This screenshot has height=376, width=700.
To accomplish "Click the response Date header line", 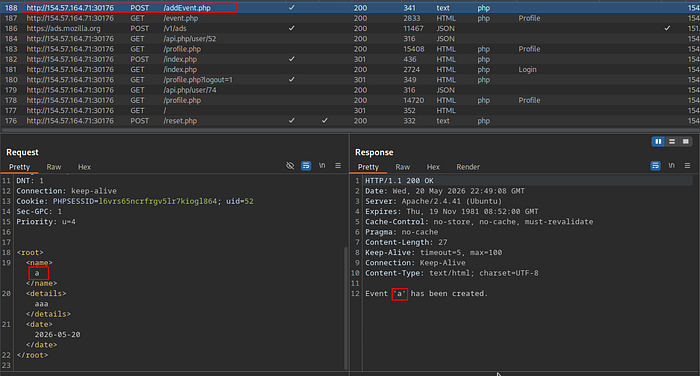I will click(445, 191).
